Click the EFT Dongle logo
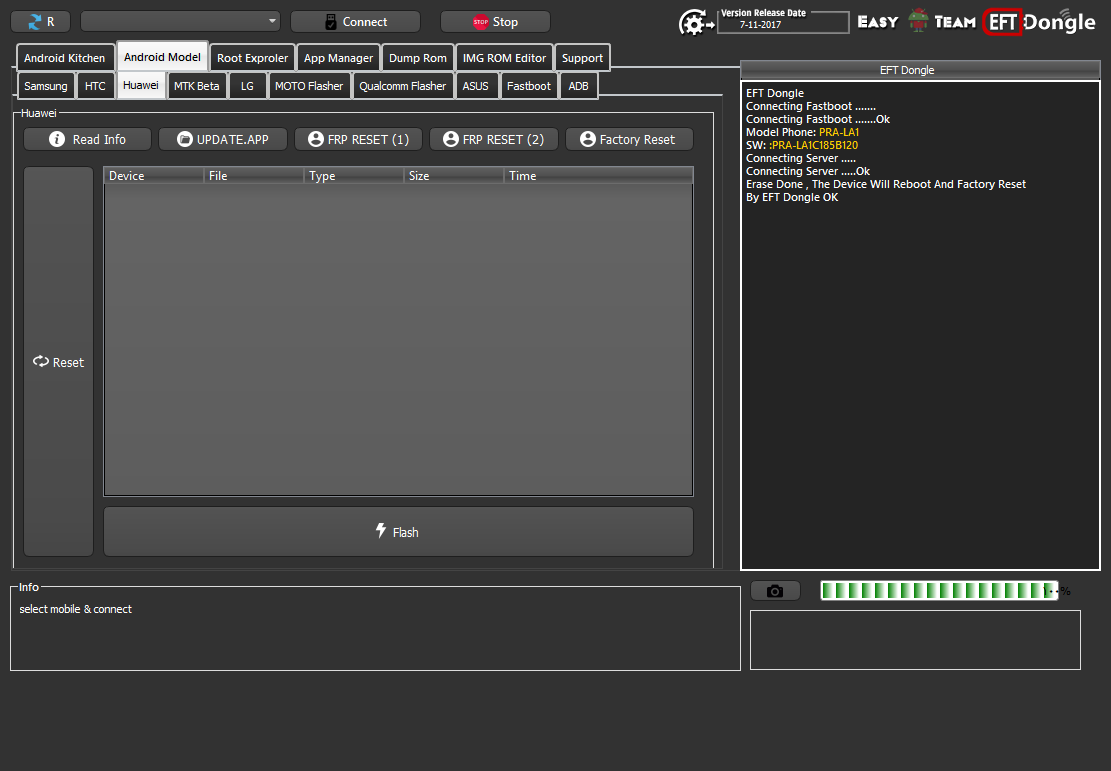 tap(1039, 22)
